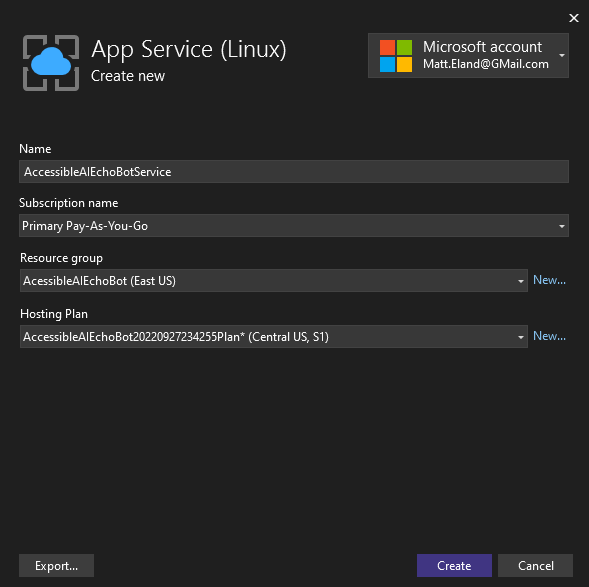Click New link beside Resource group

click(549, 280)
